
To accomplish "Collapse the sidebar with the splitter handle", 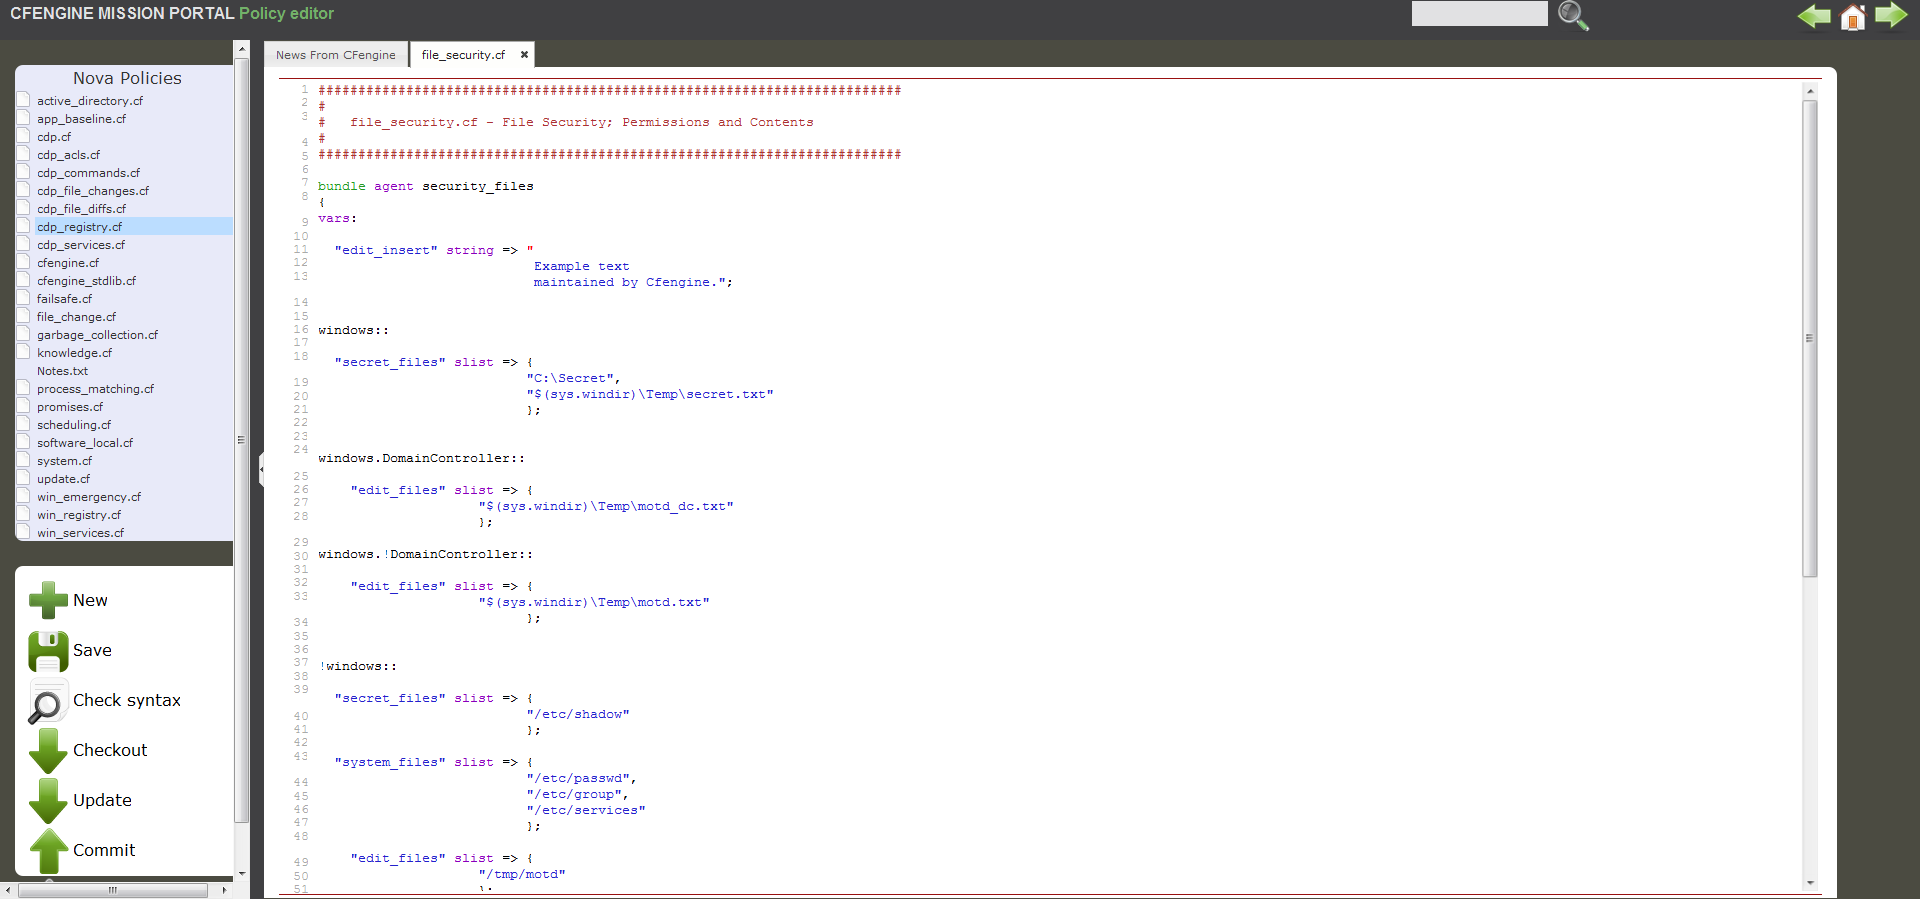I will 262,469.
